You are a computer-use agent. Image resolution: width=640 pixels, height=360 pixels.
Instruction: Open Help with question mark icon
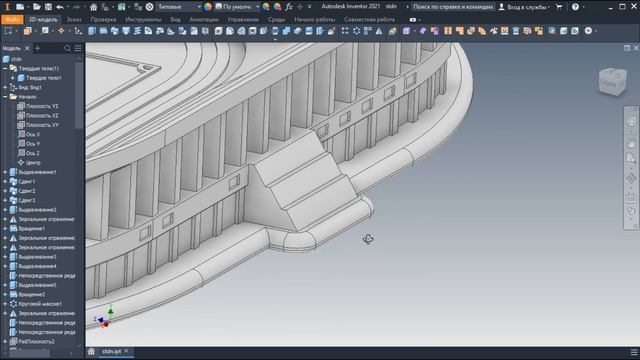[x=575, y=7]
